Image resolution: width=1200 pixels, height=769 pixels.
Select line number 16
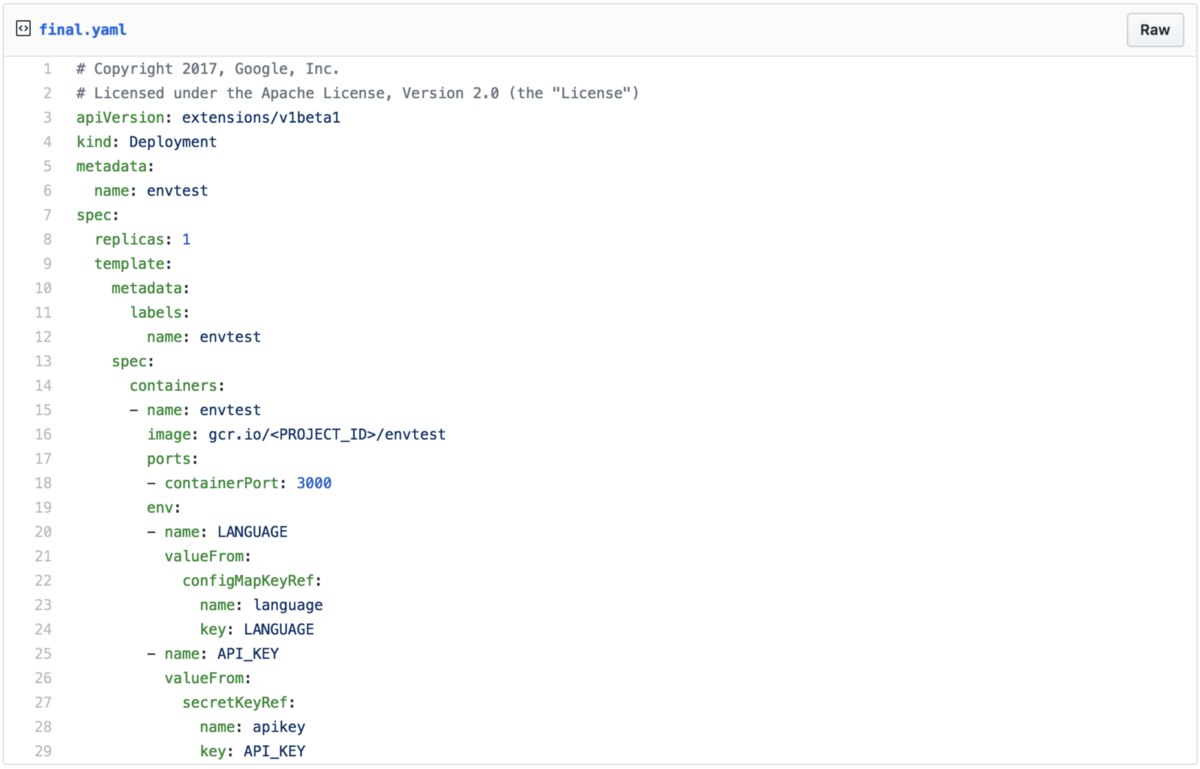pos(43,434)
